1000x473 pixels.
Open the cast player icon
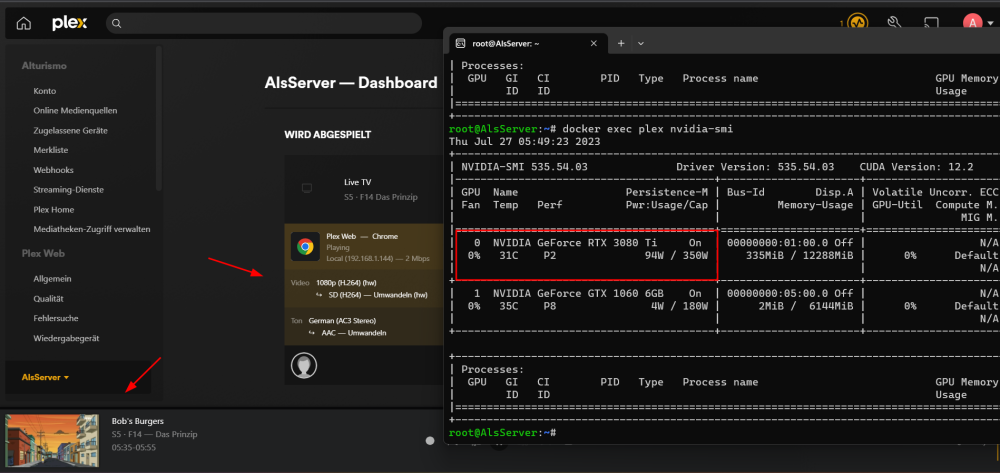(931, 23)
